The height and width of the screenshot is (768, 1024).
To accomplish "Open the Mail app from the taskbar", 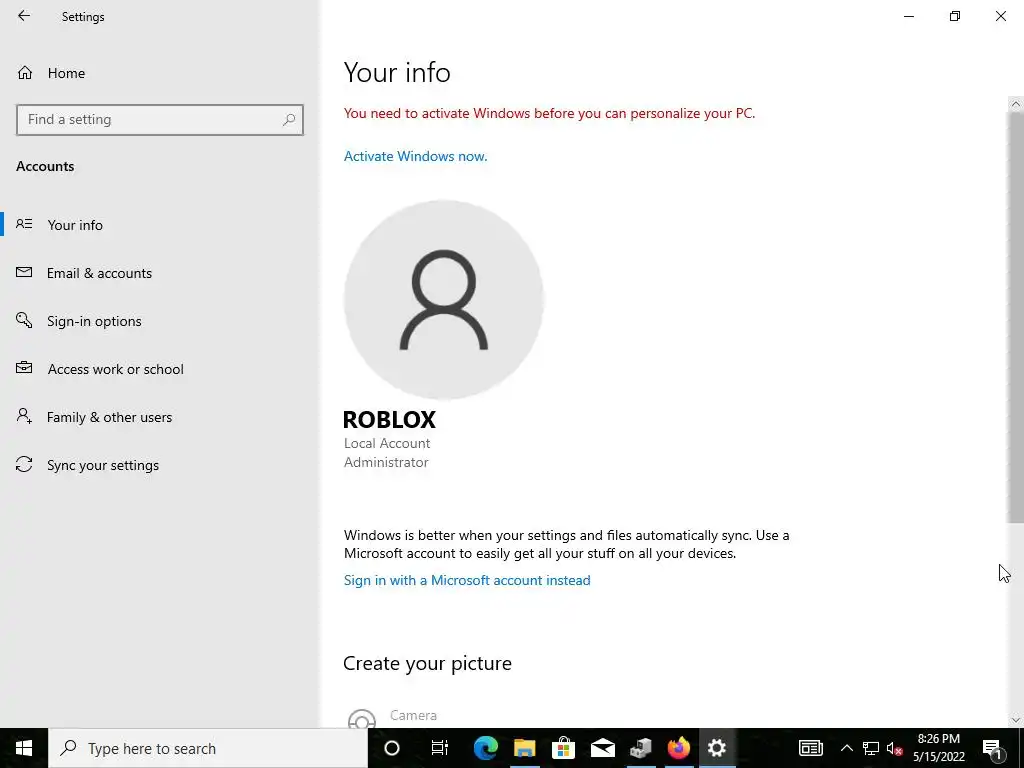I will tap(602, 748).
